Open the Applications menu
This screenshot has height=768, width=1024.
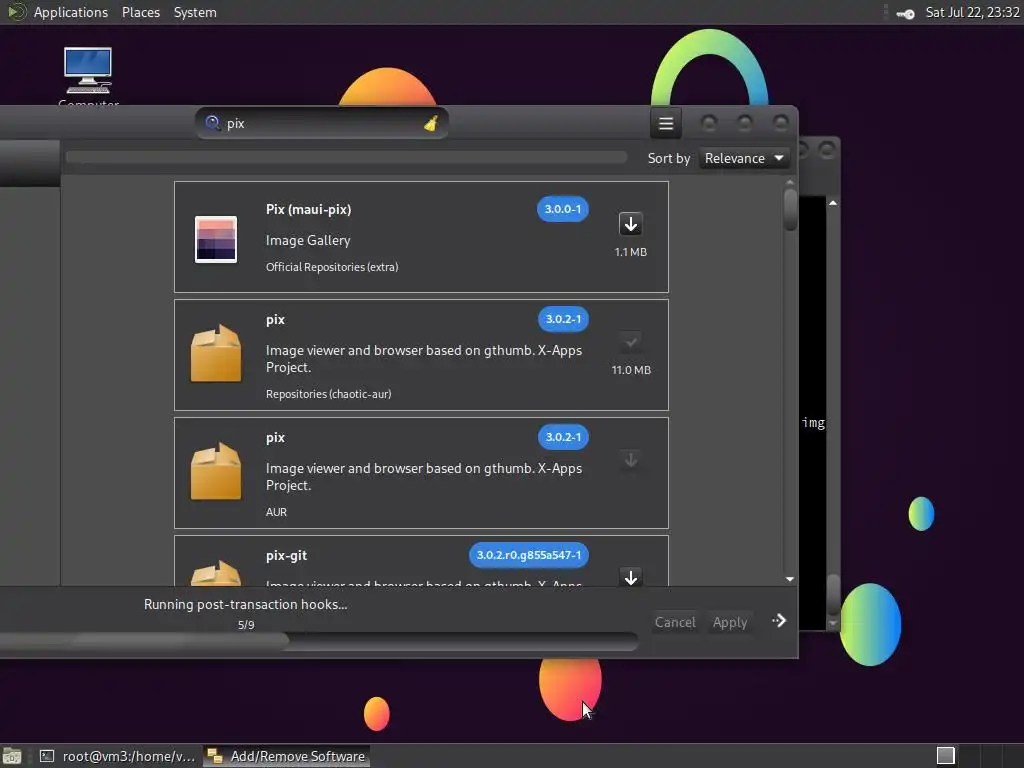pos(71,12)
